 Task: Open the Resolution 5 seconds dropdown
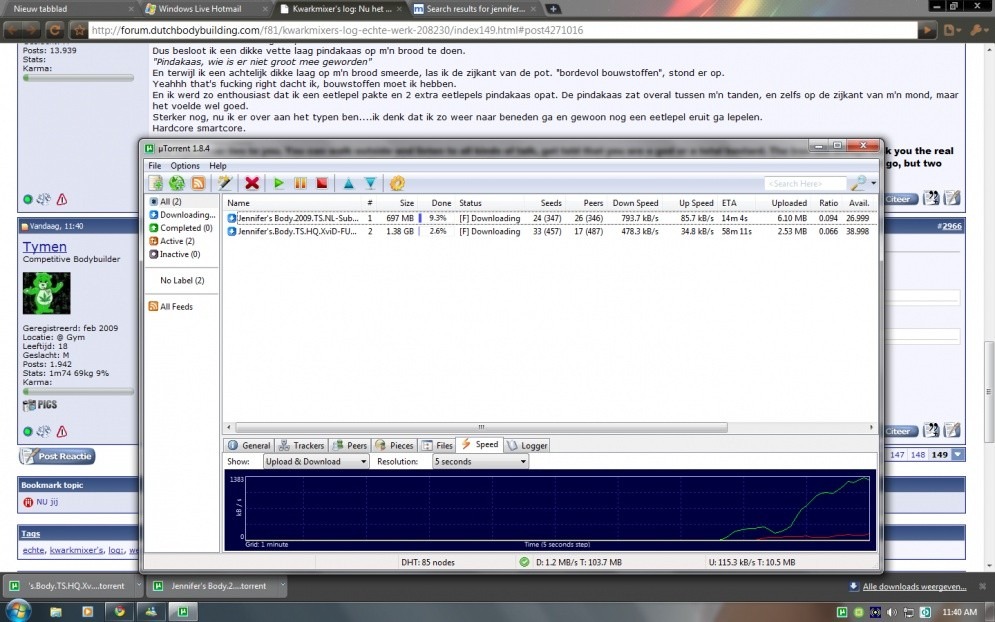[x=479, y=462]
